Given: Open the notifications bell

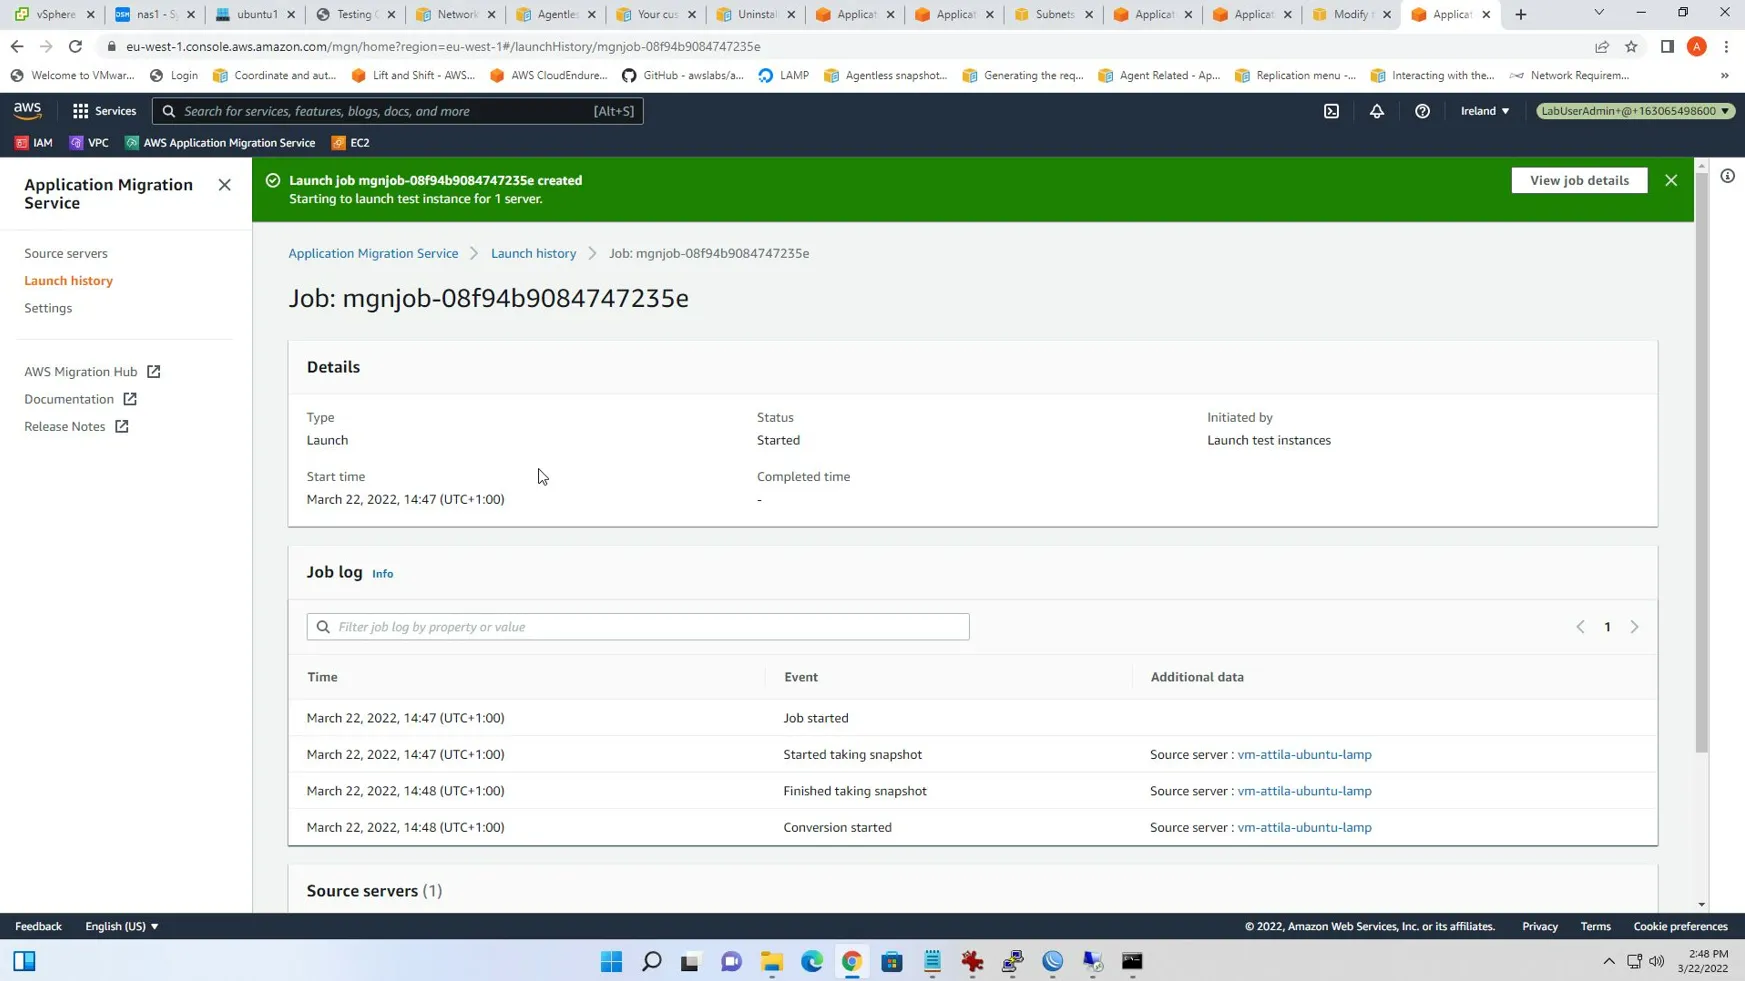Looking at the screenshot, I should 1377,111.
